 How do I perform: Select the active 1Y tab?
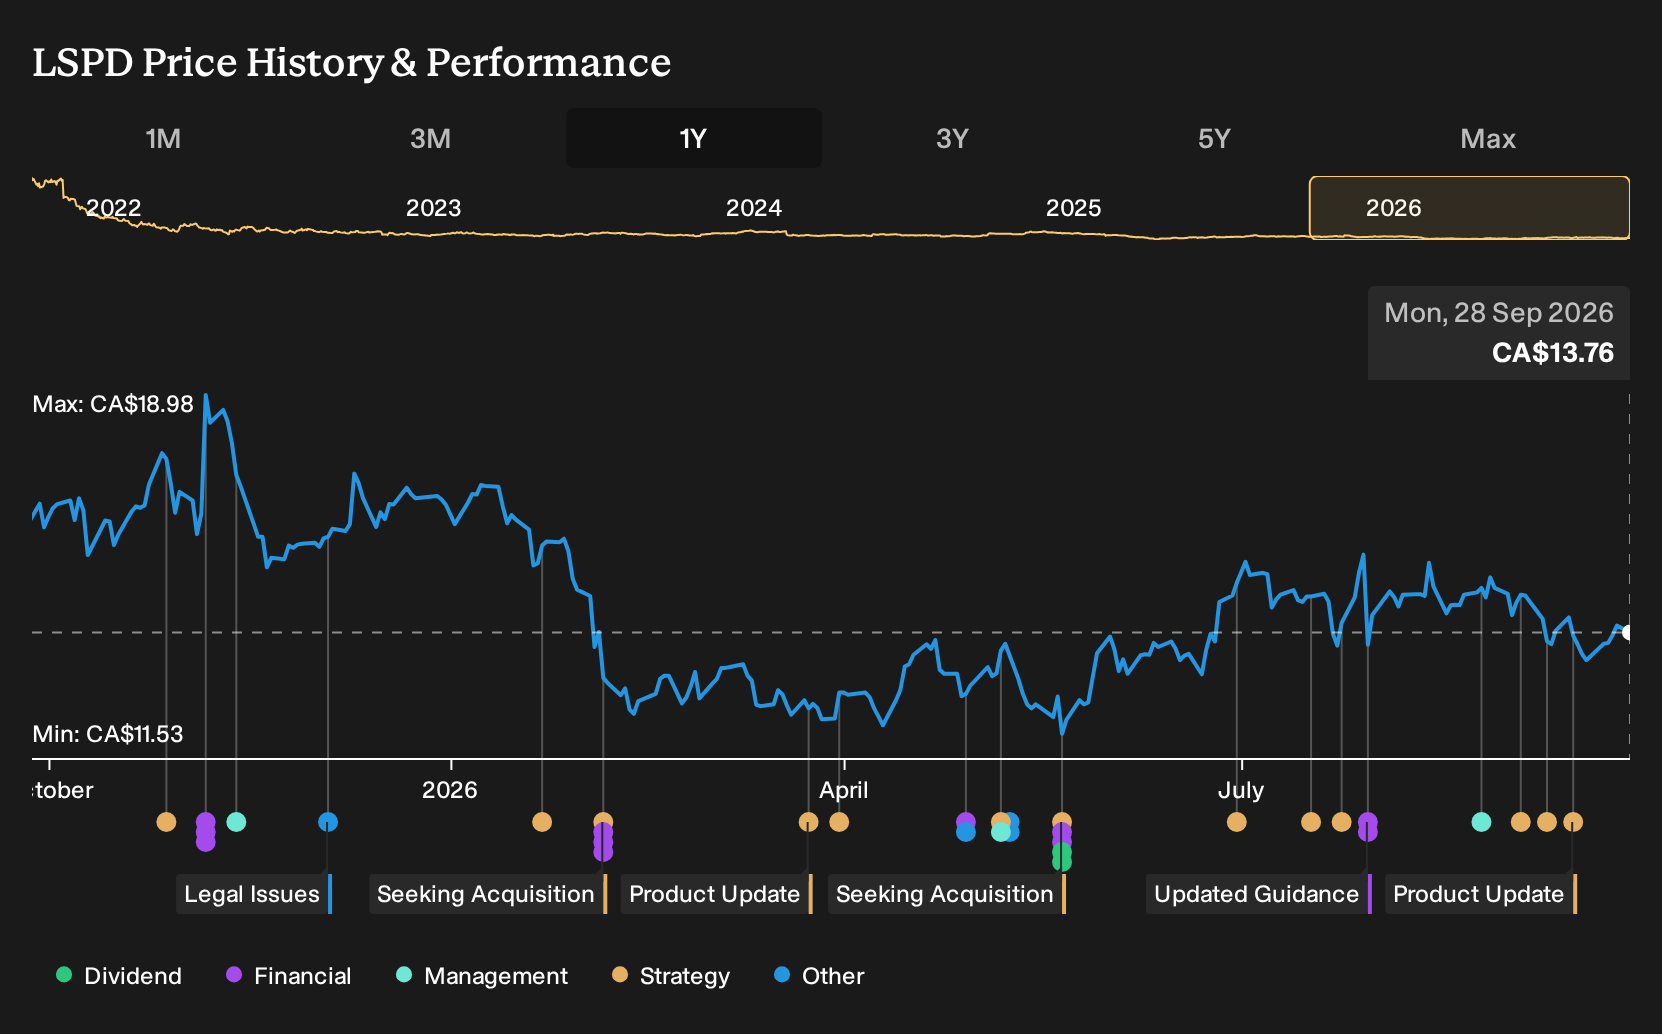click(x=693, y=138)
